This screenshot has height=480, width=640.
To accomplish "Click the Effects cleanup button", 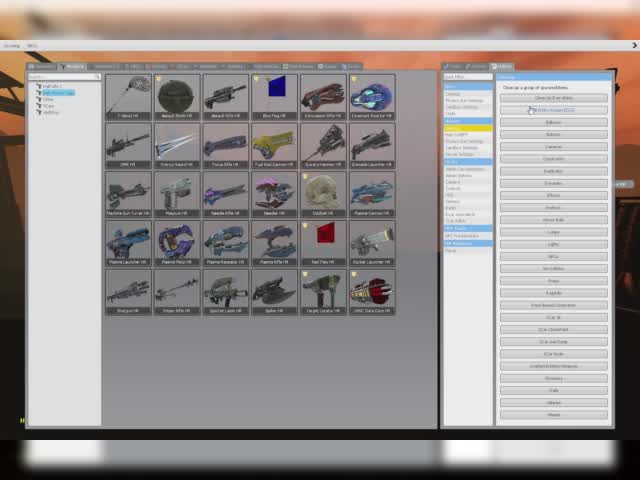I will click(554, 196).
